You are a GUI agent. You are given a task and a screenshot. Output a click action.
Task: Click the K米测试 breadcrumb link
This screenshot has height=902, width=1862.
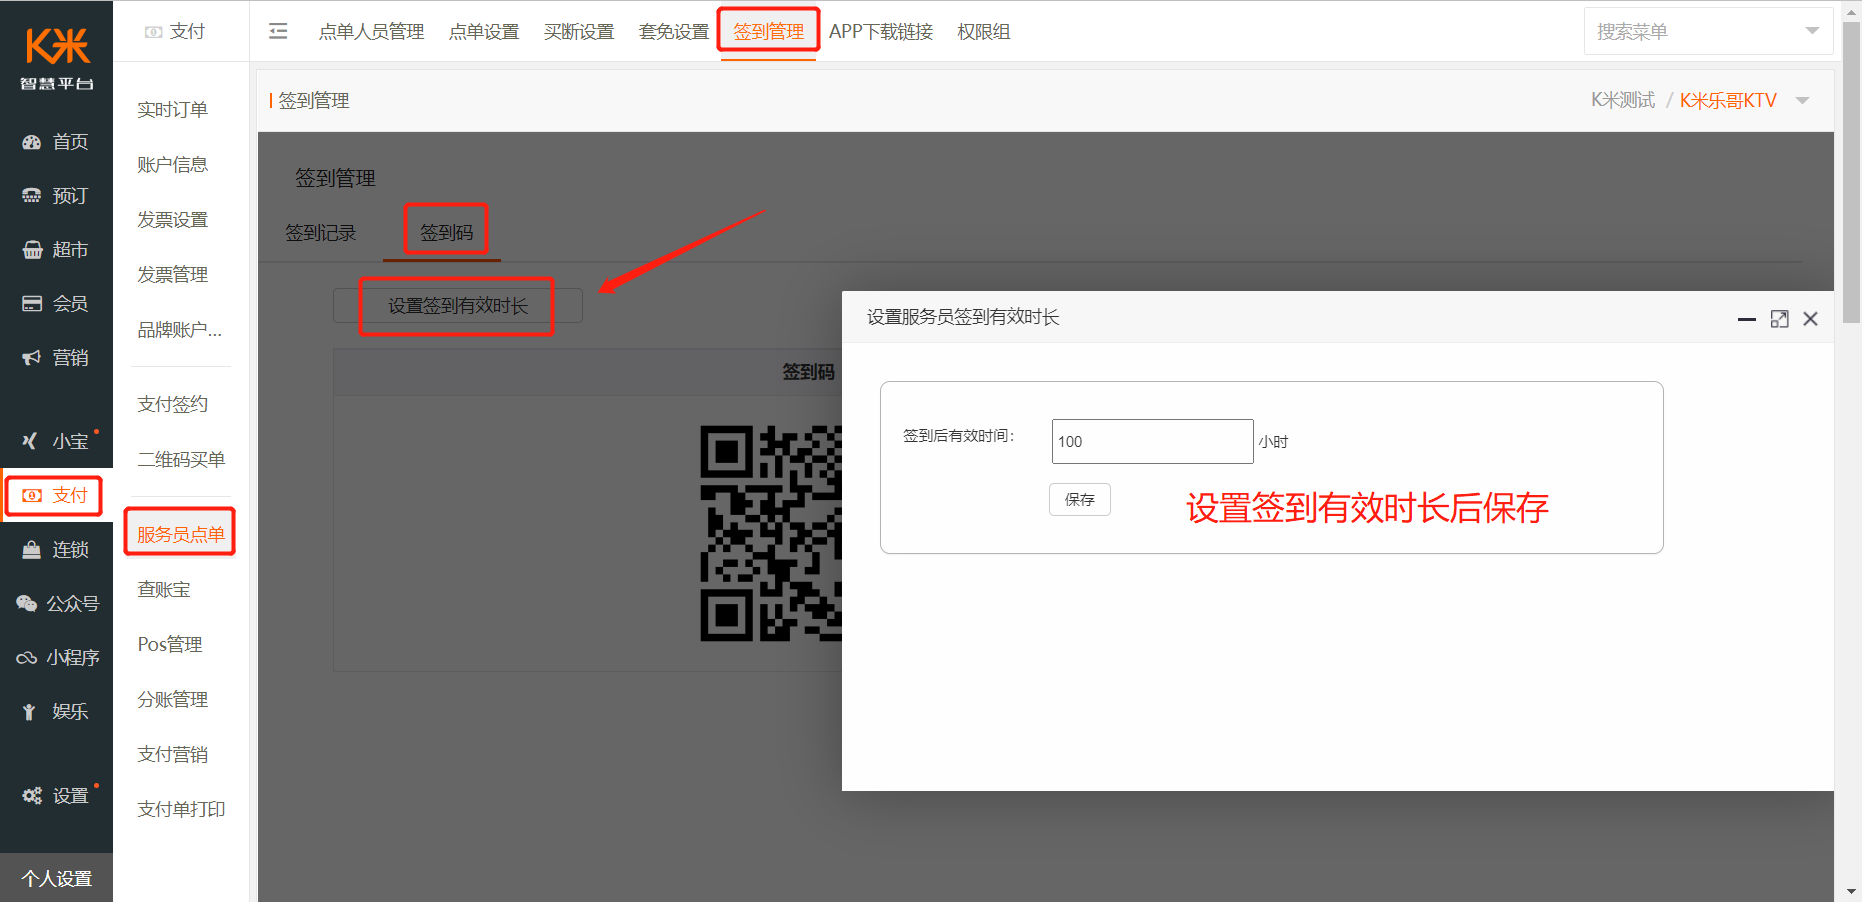point(1623,100)
